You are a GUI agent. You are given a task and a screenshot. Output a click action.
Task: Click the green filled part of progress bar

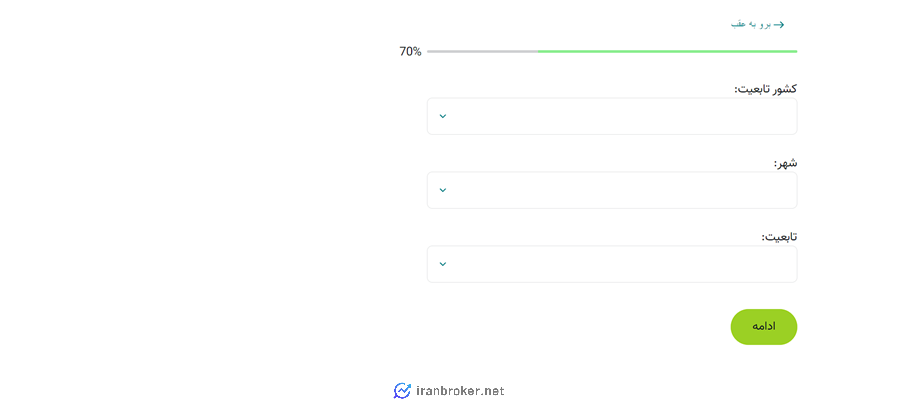click(668, 52)
